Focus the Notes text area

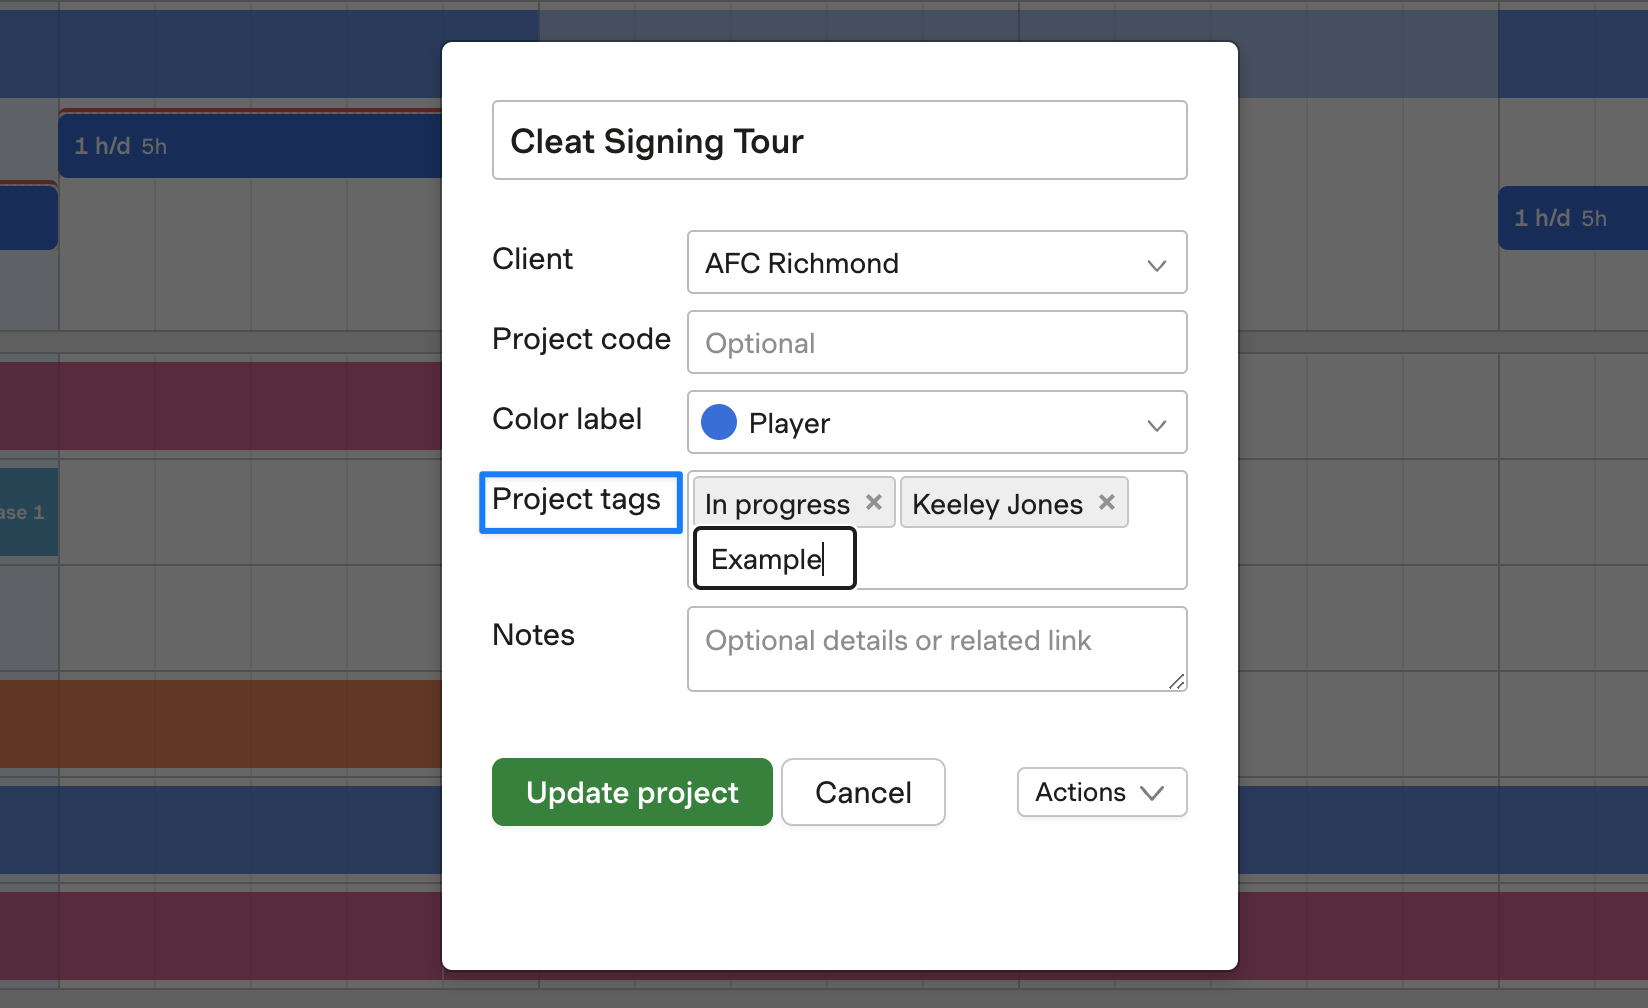(x=936, y=648)
